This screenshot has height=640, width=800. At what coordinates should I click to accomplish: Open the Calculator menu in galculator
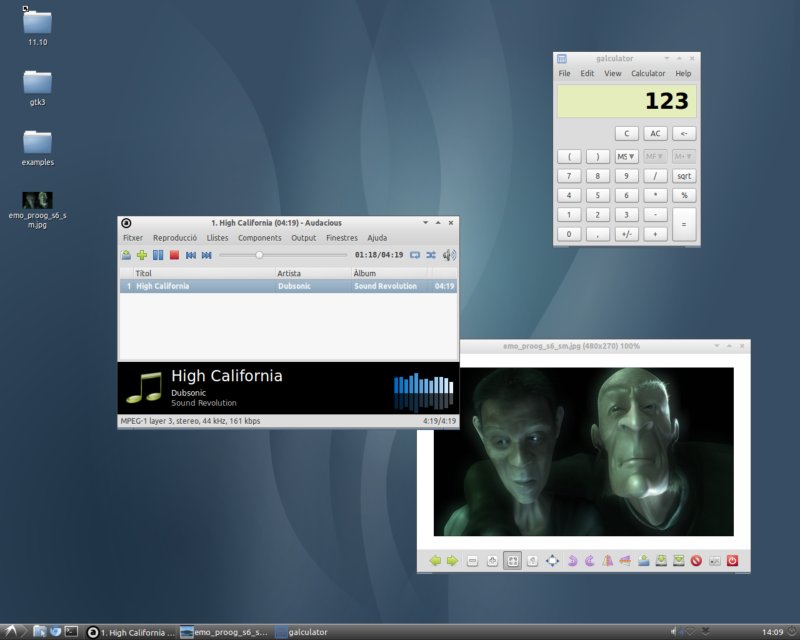click(648, 73)
